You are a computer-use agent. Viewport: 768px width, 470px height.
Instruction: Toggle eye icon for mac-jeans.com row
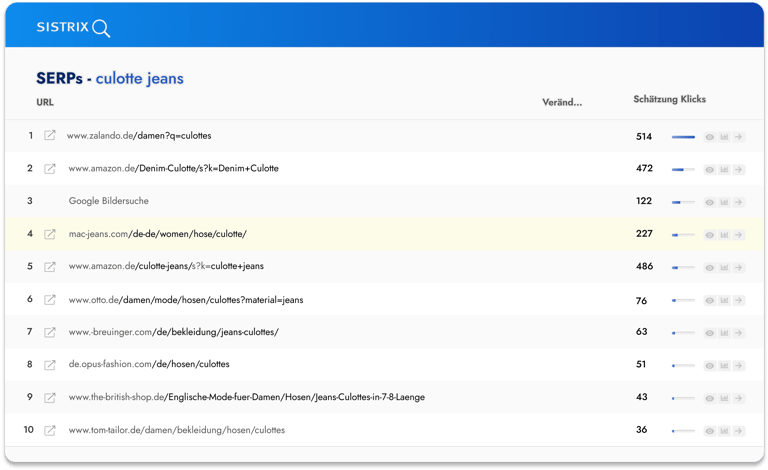coord(709,235)
